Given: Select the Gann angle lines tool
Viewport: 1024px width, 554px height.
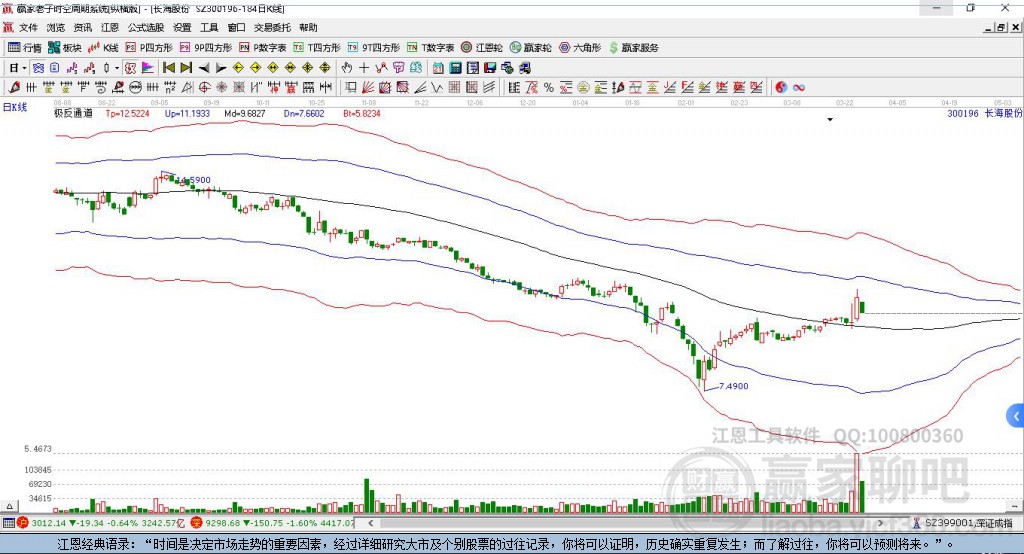Looking at the screenshot, I should [419, 88].
